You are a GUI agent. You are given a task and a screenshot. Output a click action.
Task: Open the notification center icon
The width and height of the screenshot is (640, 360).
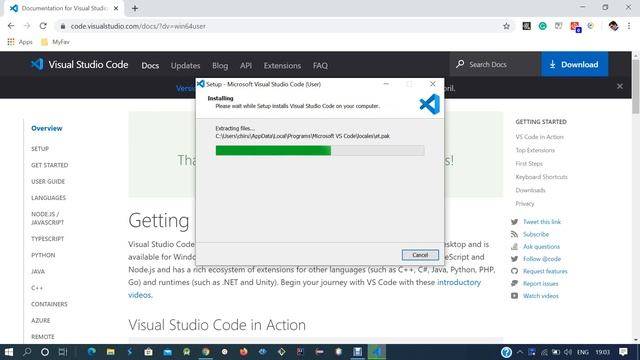[x=623, y=352]
